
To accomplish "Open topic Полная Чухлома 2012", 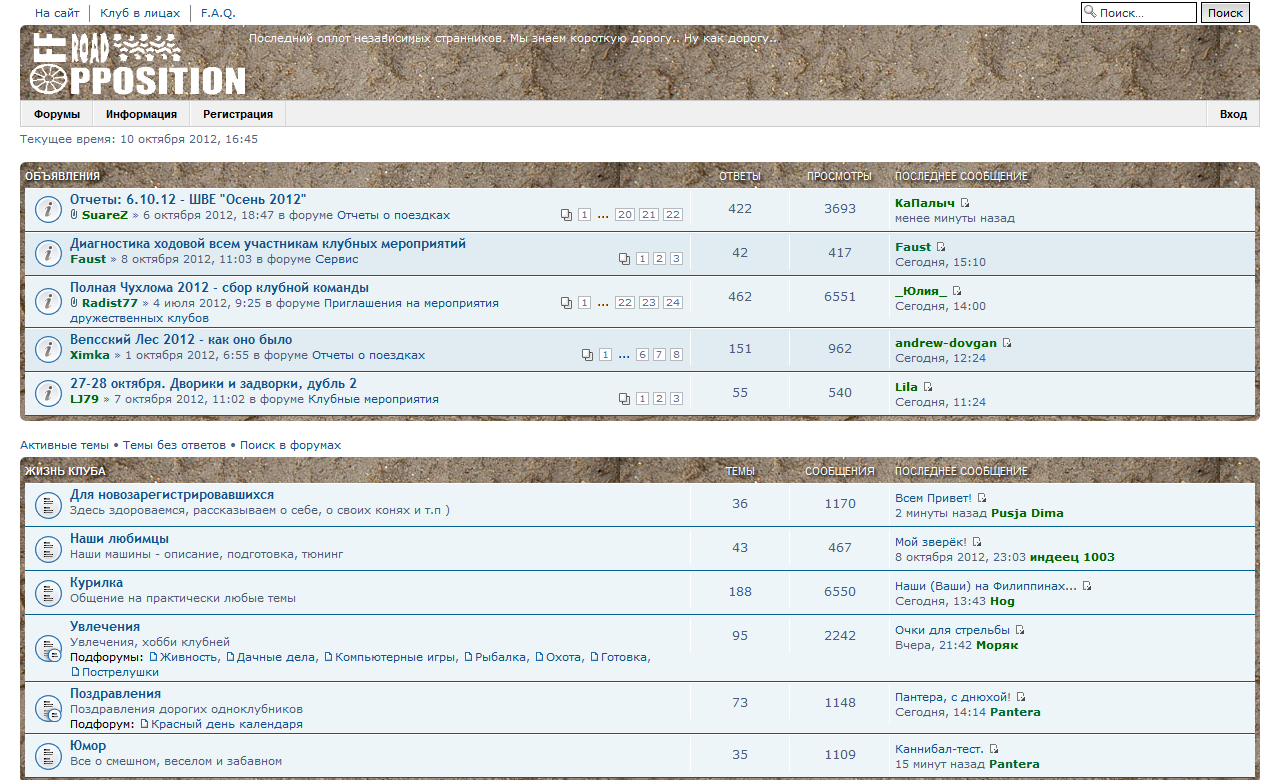I will coord(219,288).
